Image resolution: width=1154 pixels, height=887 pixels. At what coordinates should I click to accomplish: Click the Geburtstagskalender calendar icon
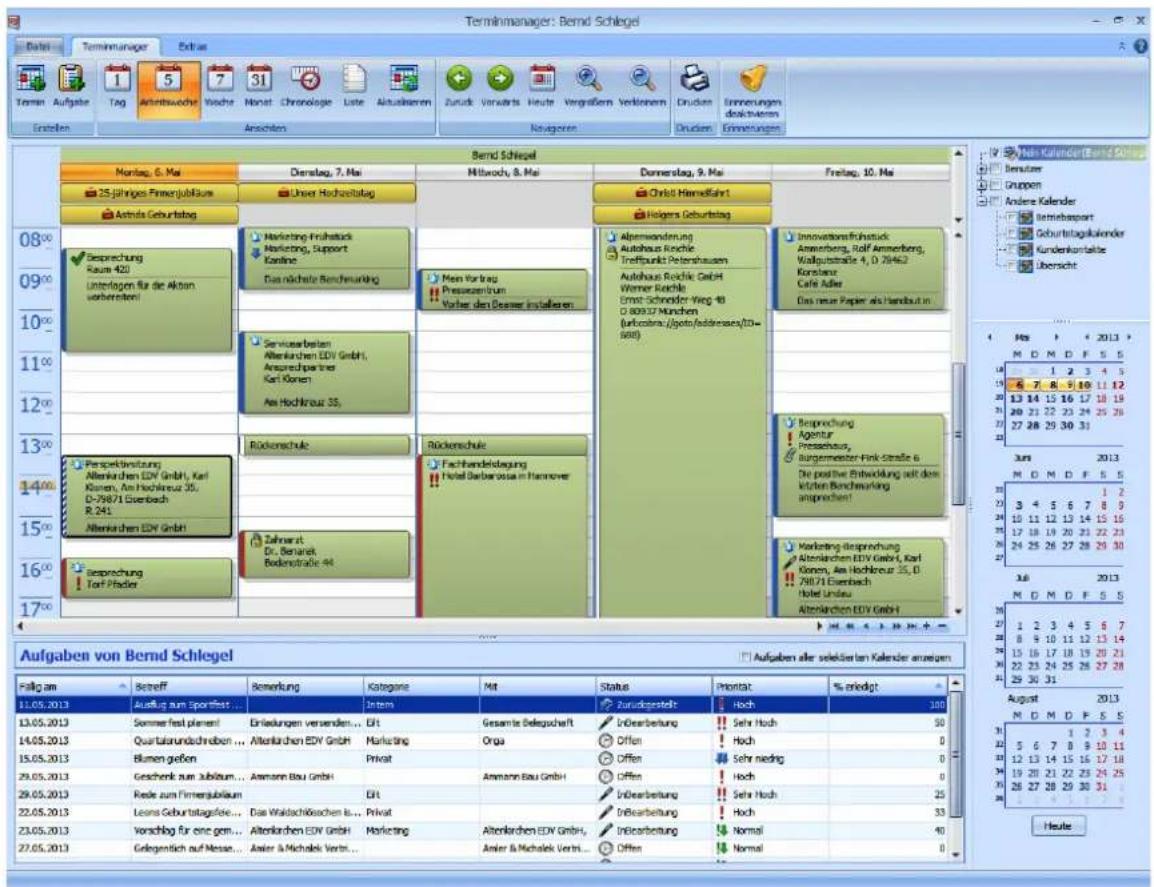coord(1025,233)
